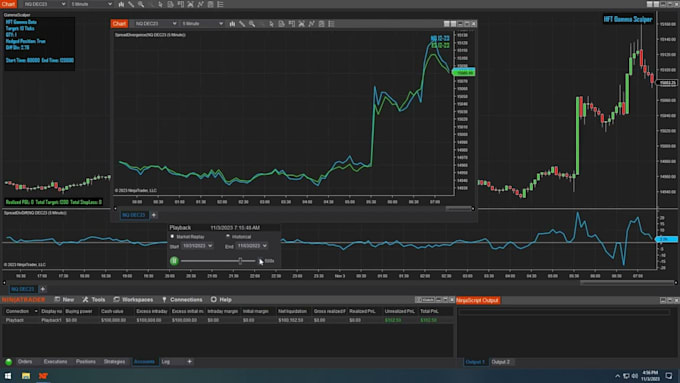Sort by the Cash value column header
680x383 pixels.
115,311
